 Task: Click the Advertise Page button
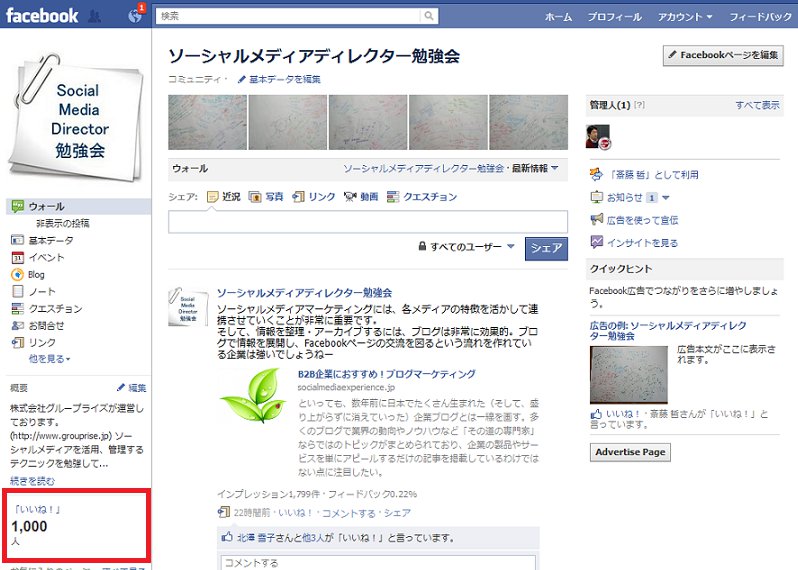(630, 452)
